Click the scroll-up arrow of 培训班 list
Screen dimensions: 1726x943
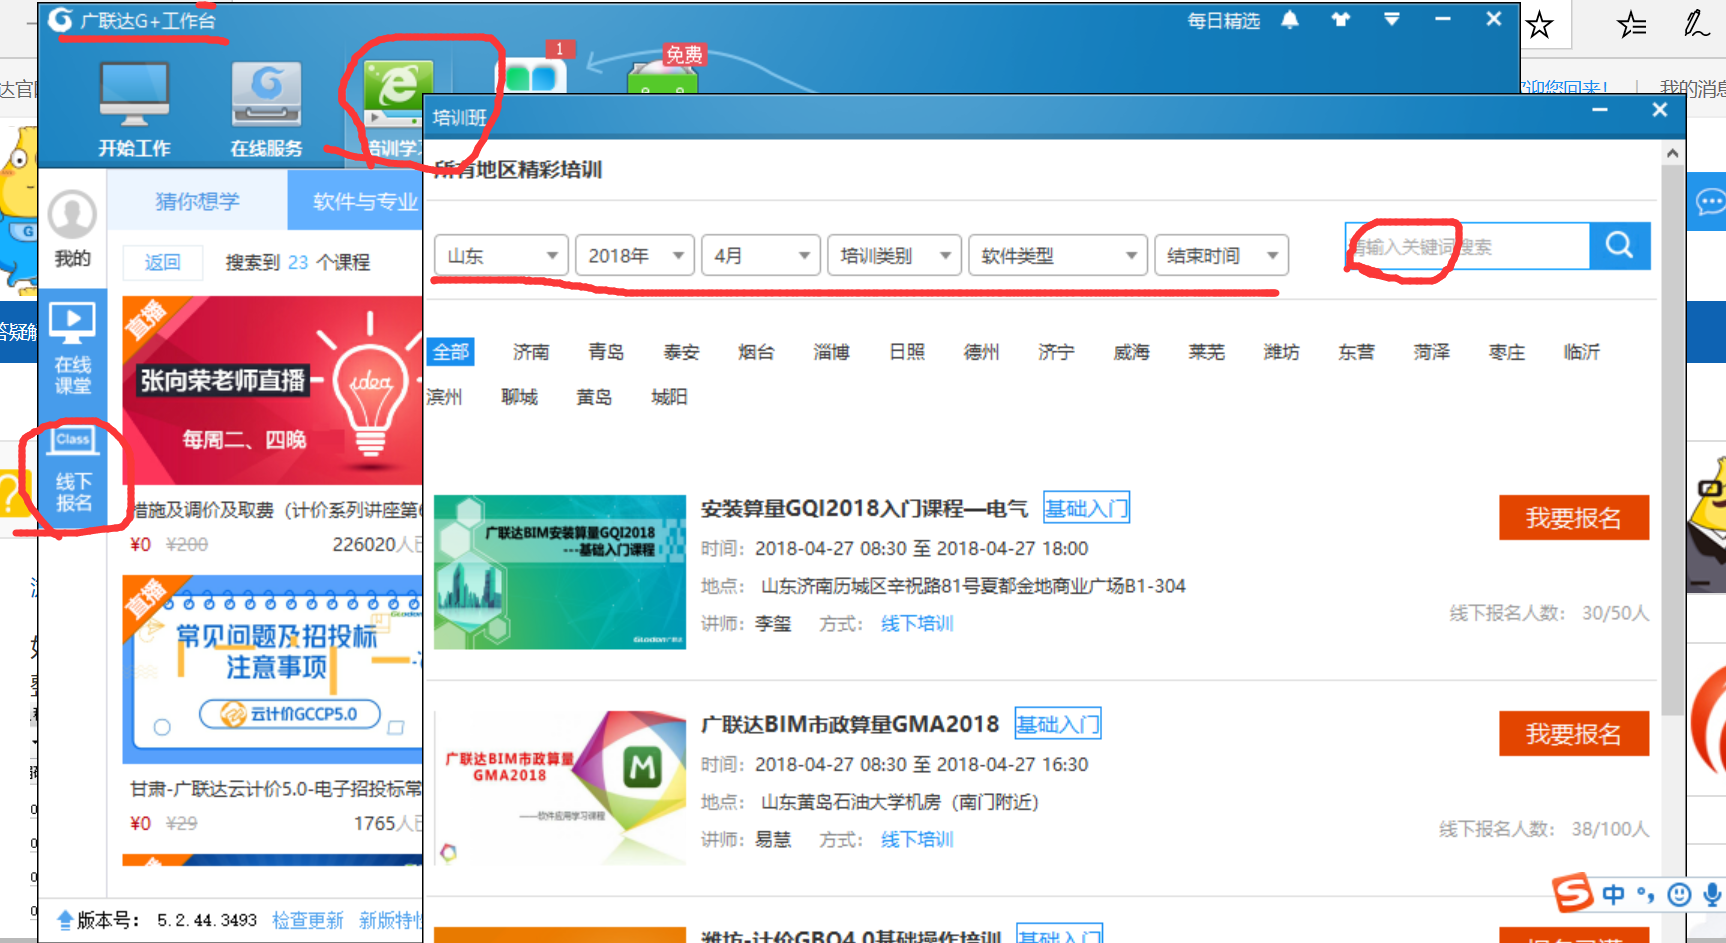click(1672, 153)
